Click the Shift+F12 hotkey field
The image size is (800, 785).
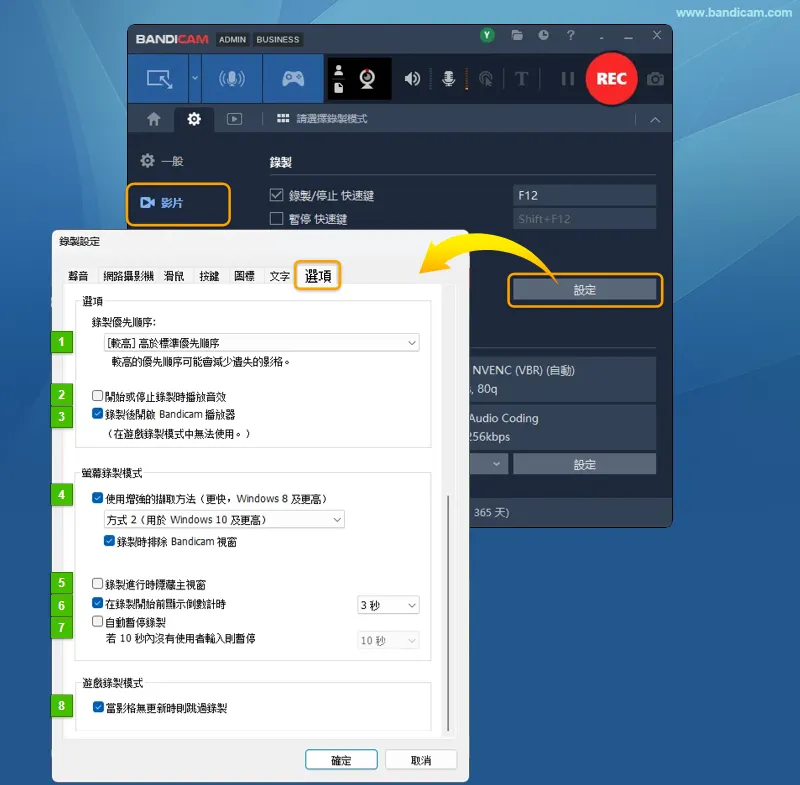[584, 219]
